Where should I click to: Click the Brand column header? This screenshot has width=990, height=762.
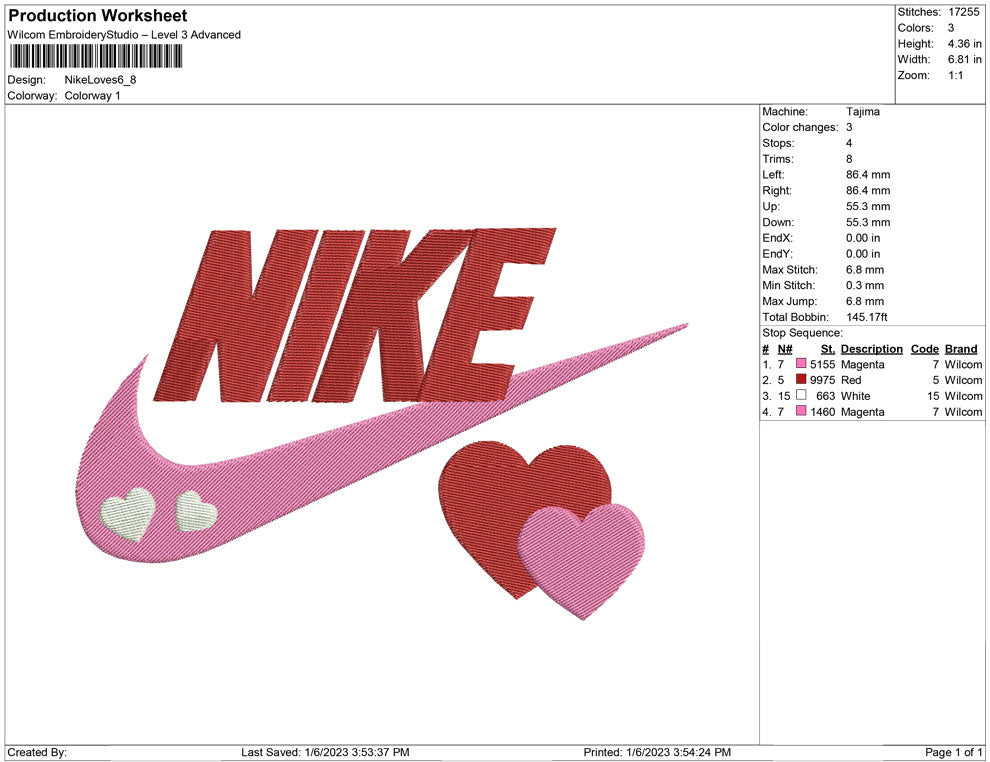[960, 348]
